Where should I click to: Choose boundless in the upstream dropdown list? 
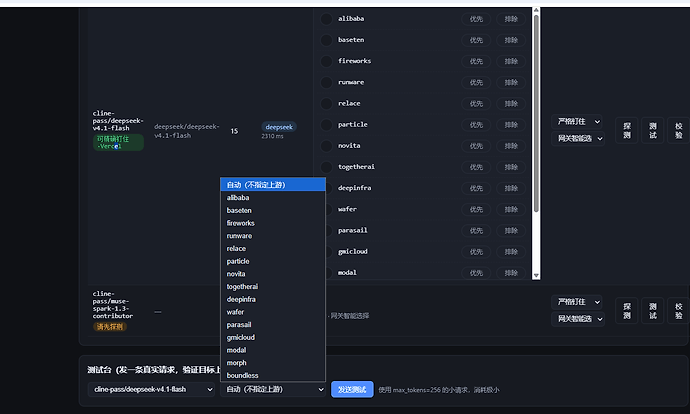coord(273,375)
